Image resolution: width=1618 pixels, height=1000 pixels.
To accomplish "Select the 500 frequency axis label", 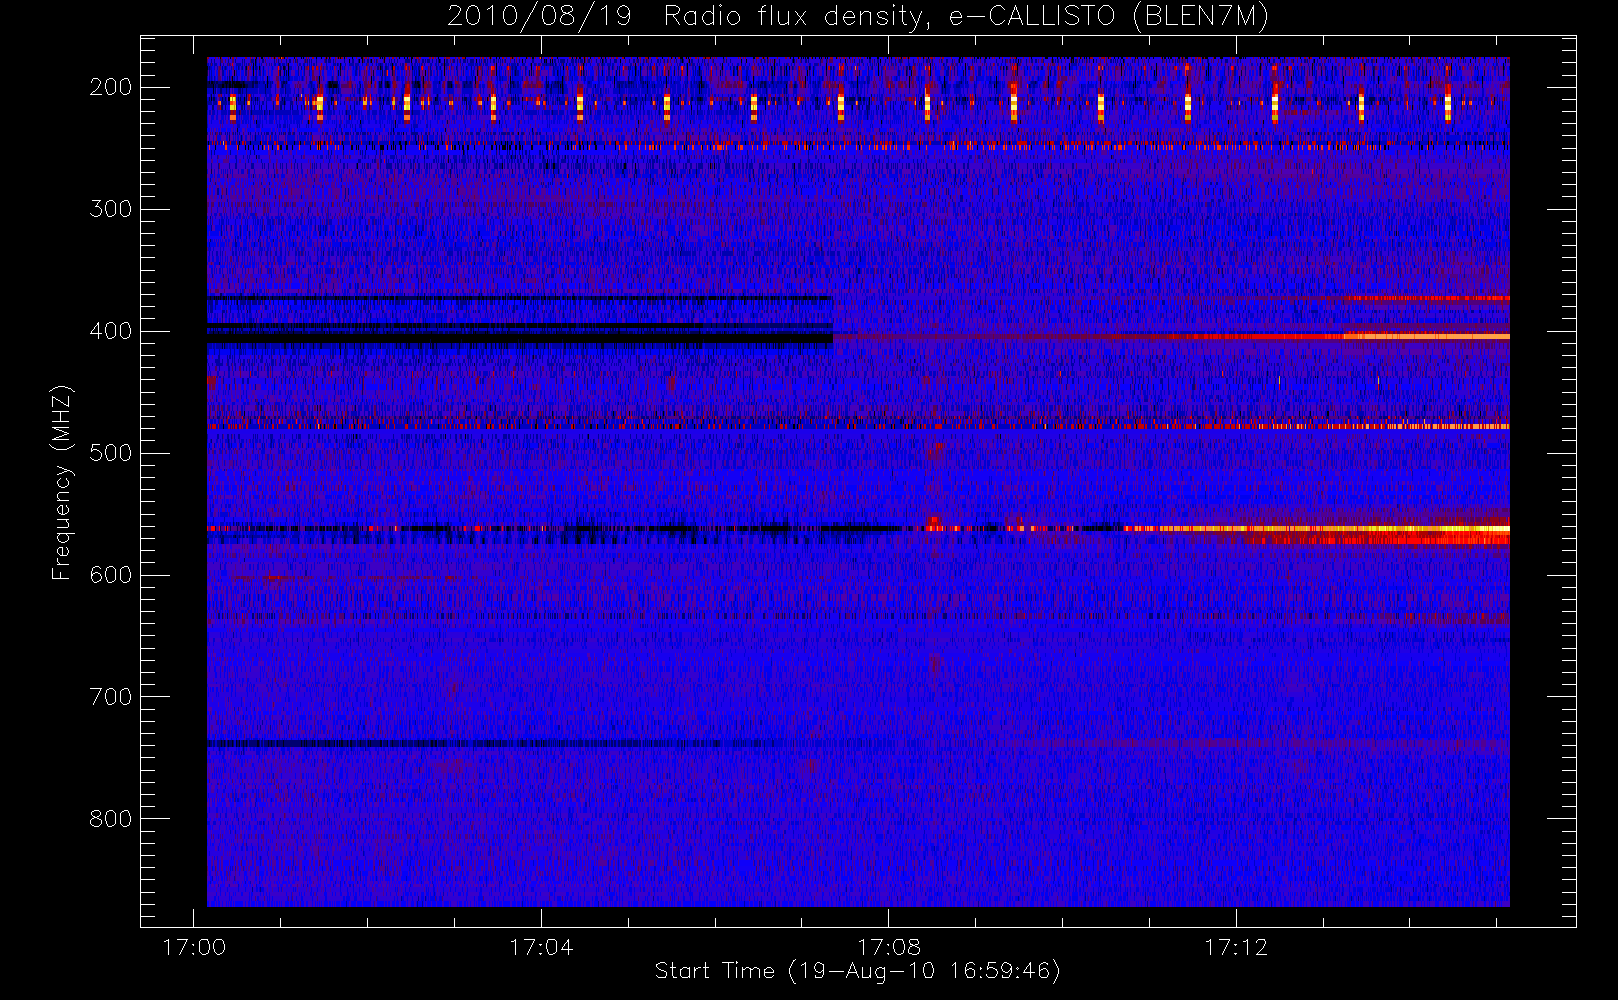I will click(111, 453).
